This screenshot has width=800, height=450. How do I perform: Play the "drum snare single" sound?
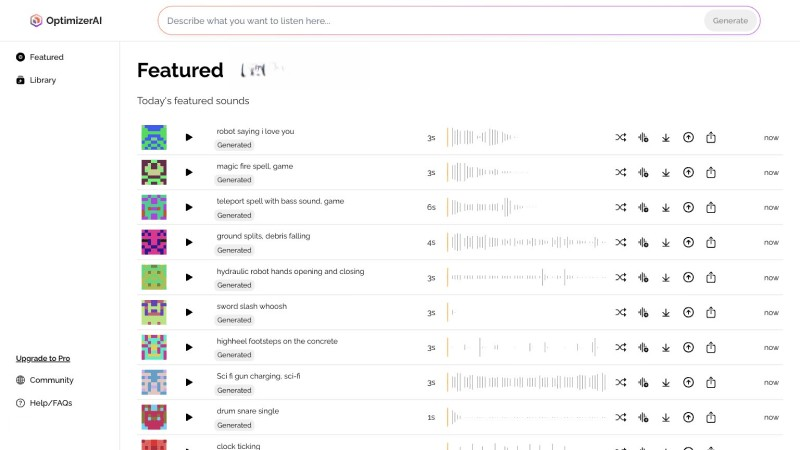(189, 417)
